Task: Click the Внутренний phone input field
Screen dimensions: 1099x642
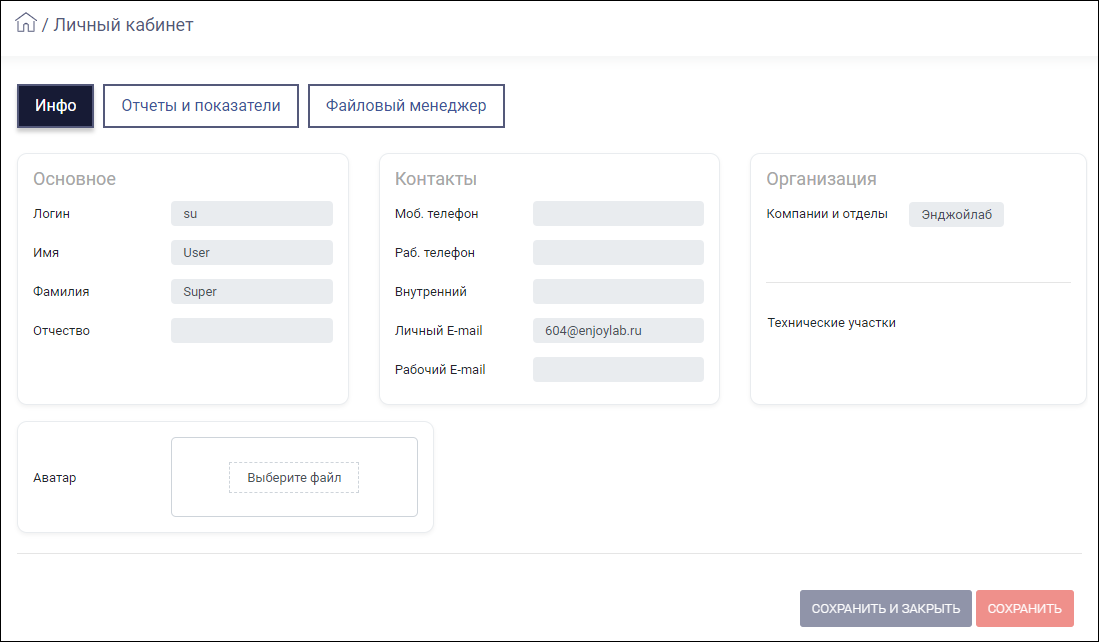Action: click(618, 292)
